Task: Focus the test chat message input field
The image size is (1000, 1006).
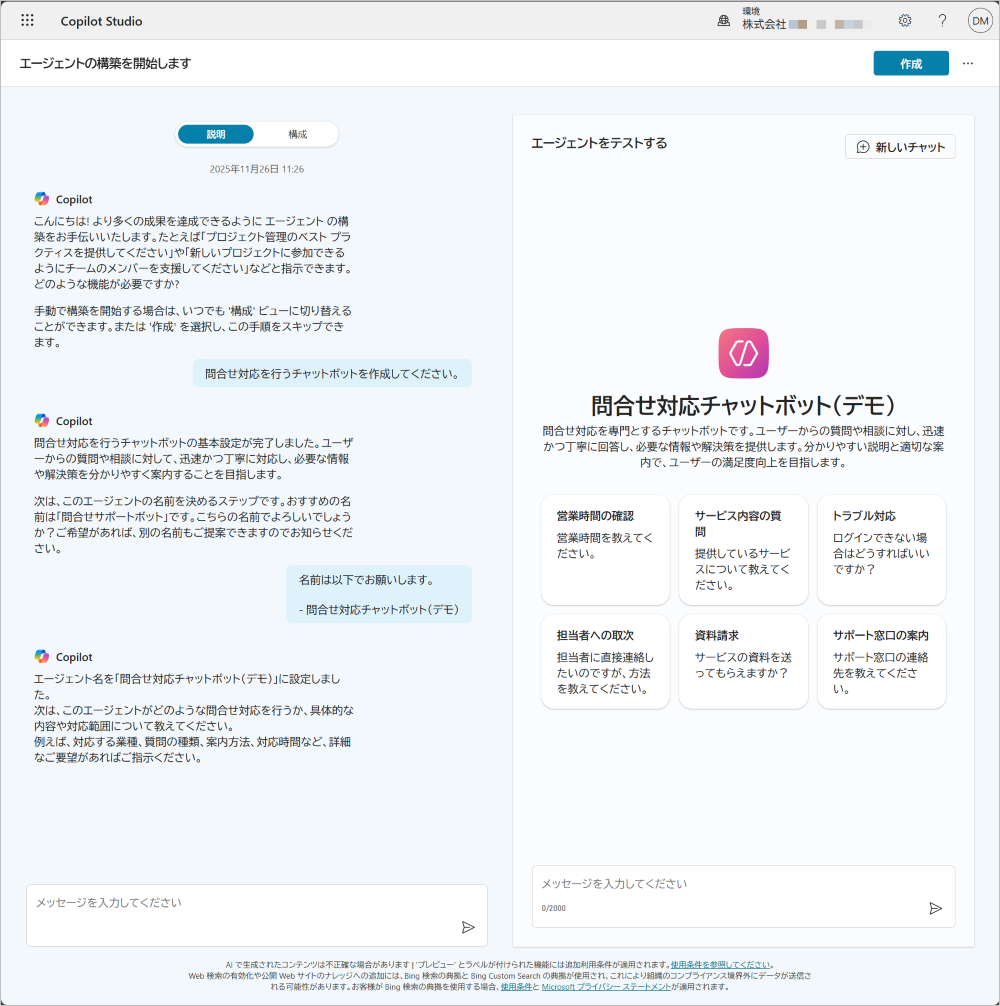Action: pos(730,884)
